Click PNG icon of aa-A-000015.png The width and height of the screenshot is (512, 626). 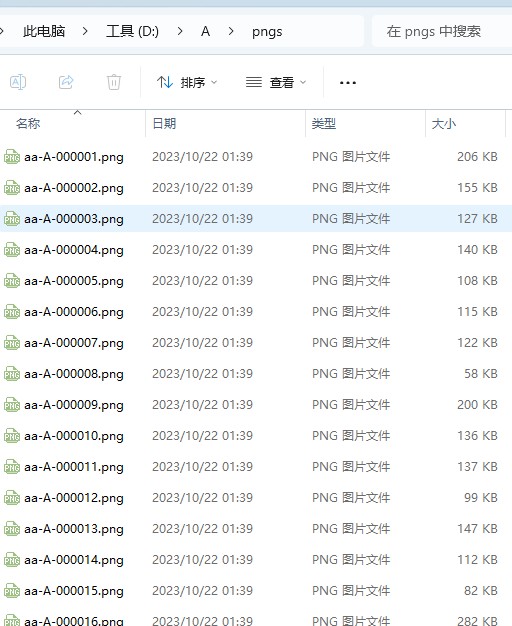point(12,591)
